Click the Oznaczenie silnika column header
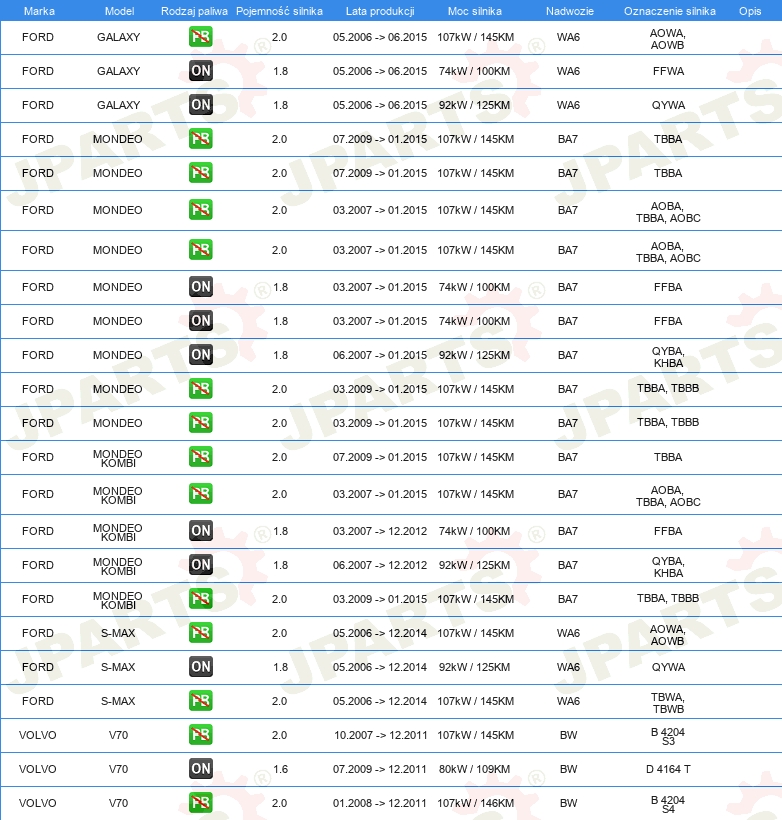The image size is (782, 820). [670, 11]
